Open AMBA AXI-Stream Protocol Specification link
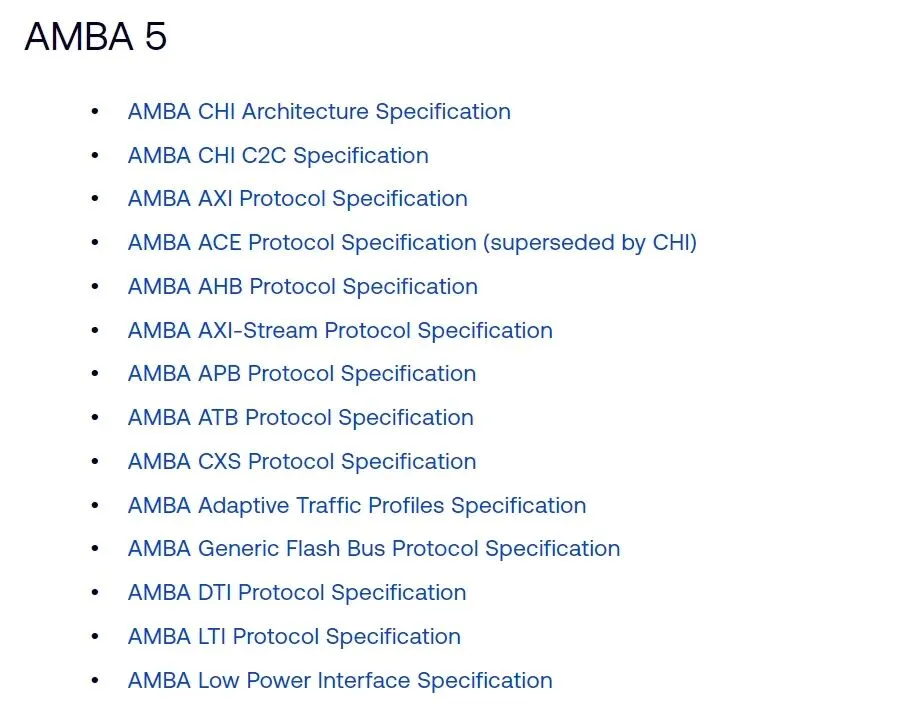 340,331
